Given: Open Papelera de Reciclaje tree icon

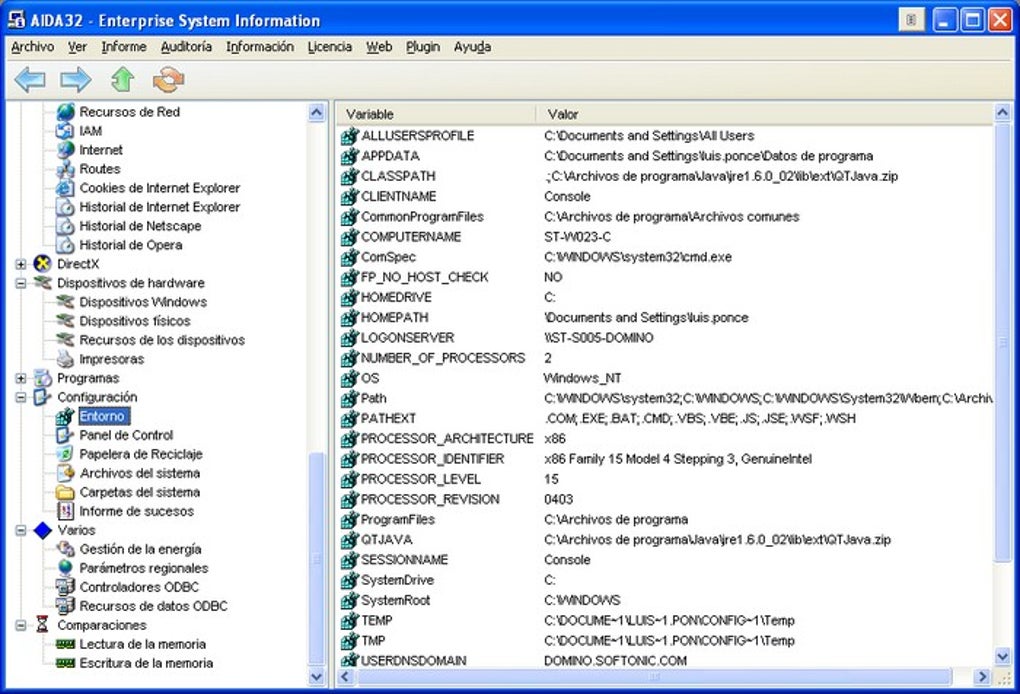Looking at the screenshot, I should click(x=65, y=454).
